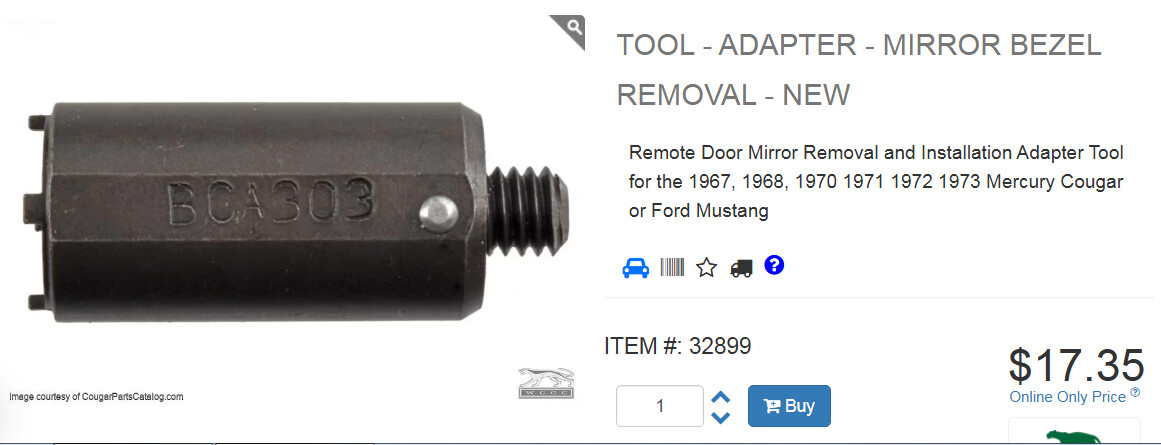The height and width of the screenshot is (445, 1161).
Task: Click the $17.35 price
Action: point(1076,365)
